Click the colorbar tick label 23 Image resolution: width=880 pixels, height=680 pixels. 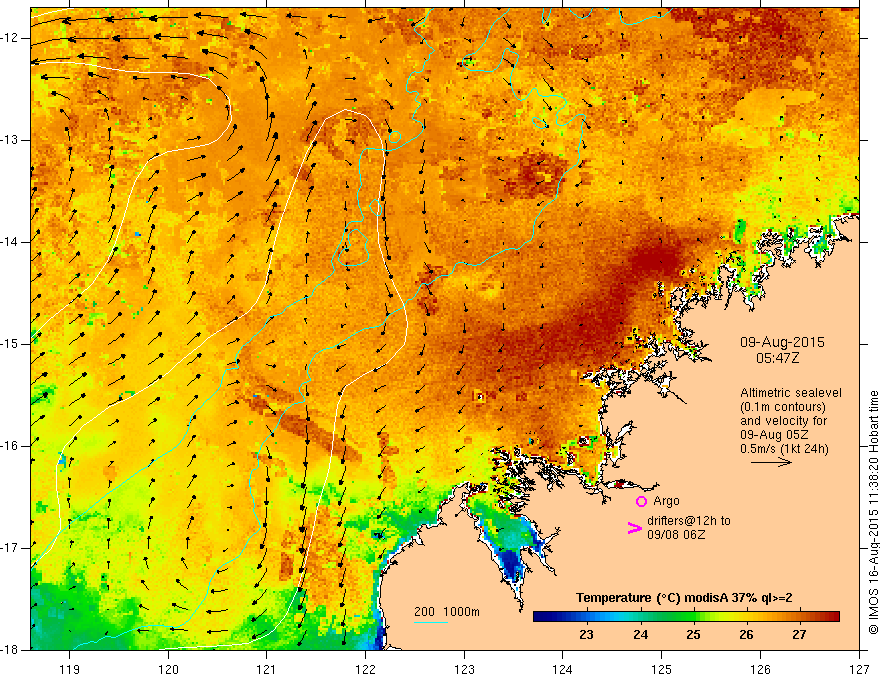tap(586, 635)
